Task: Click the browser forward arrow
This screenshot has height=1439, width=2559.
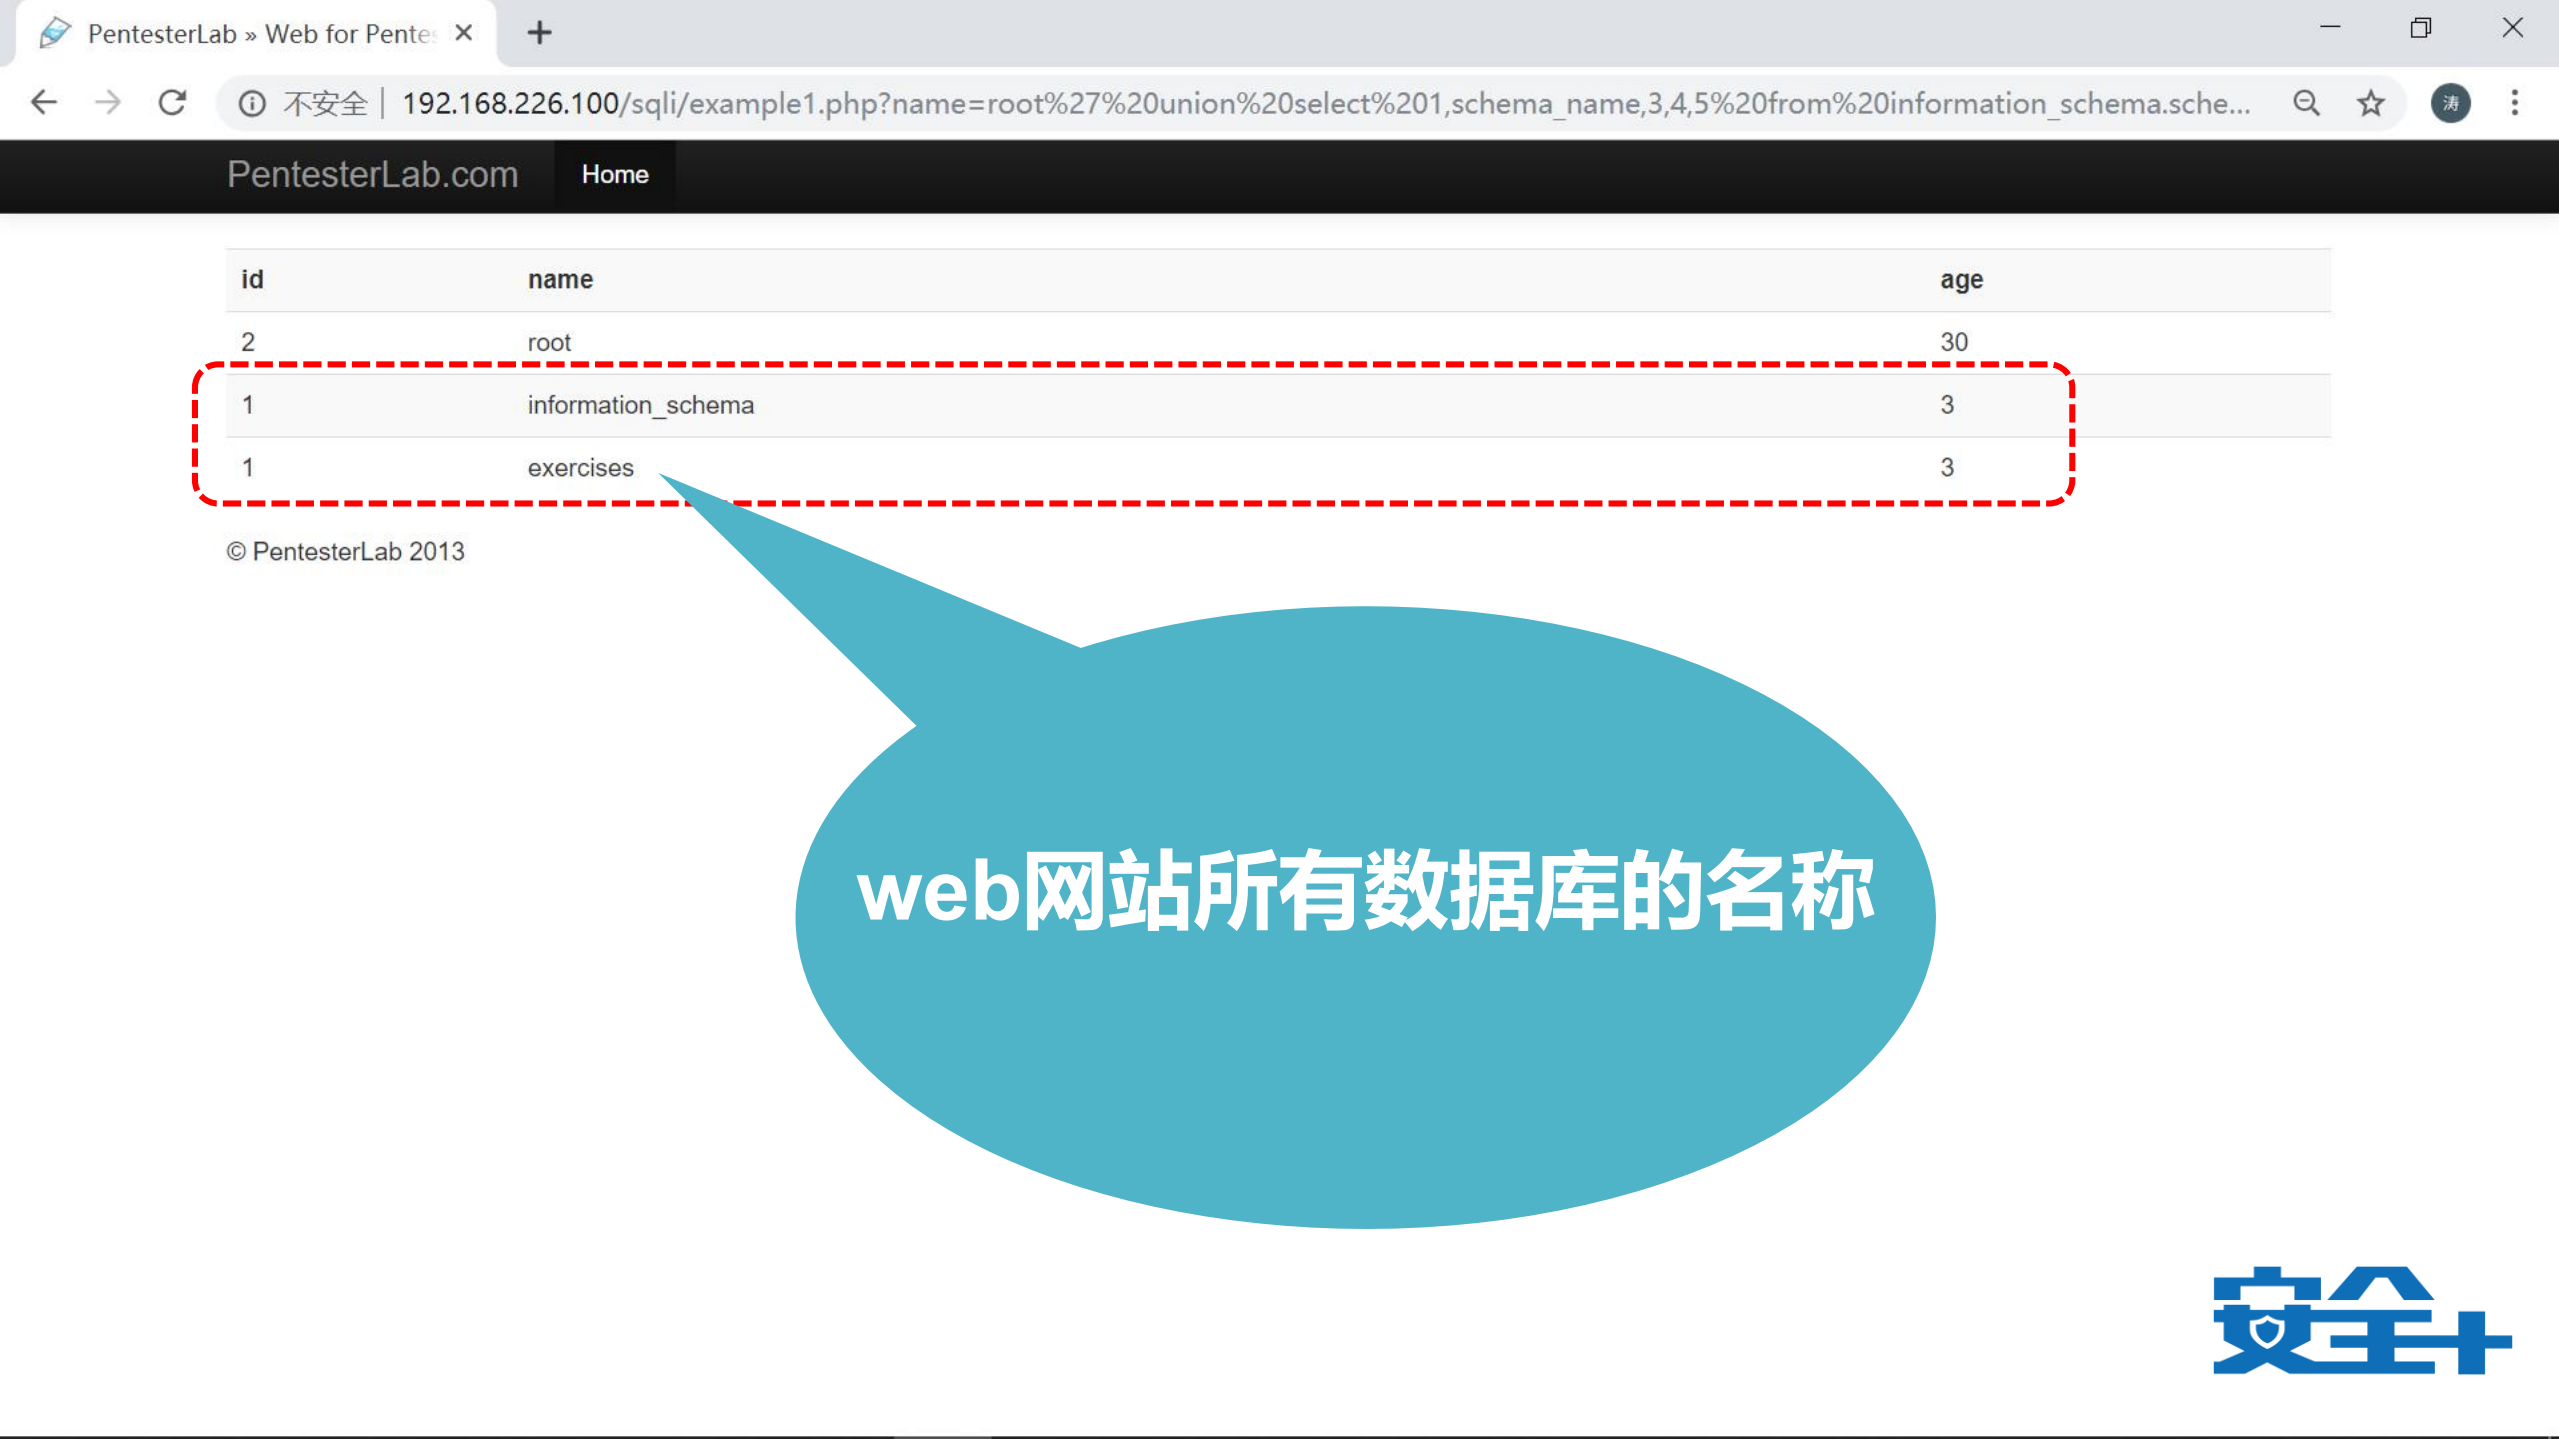Action: (108, 102)
